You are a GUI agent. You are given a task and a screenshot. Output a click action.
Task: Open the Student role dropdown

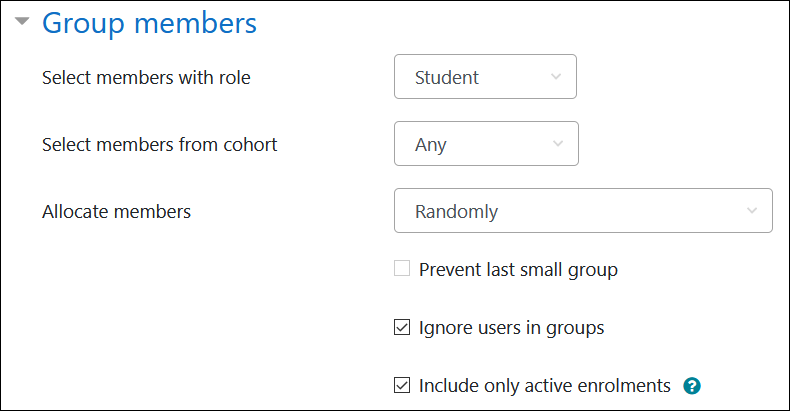(x=485, y=77)
